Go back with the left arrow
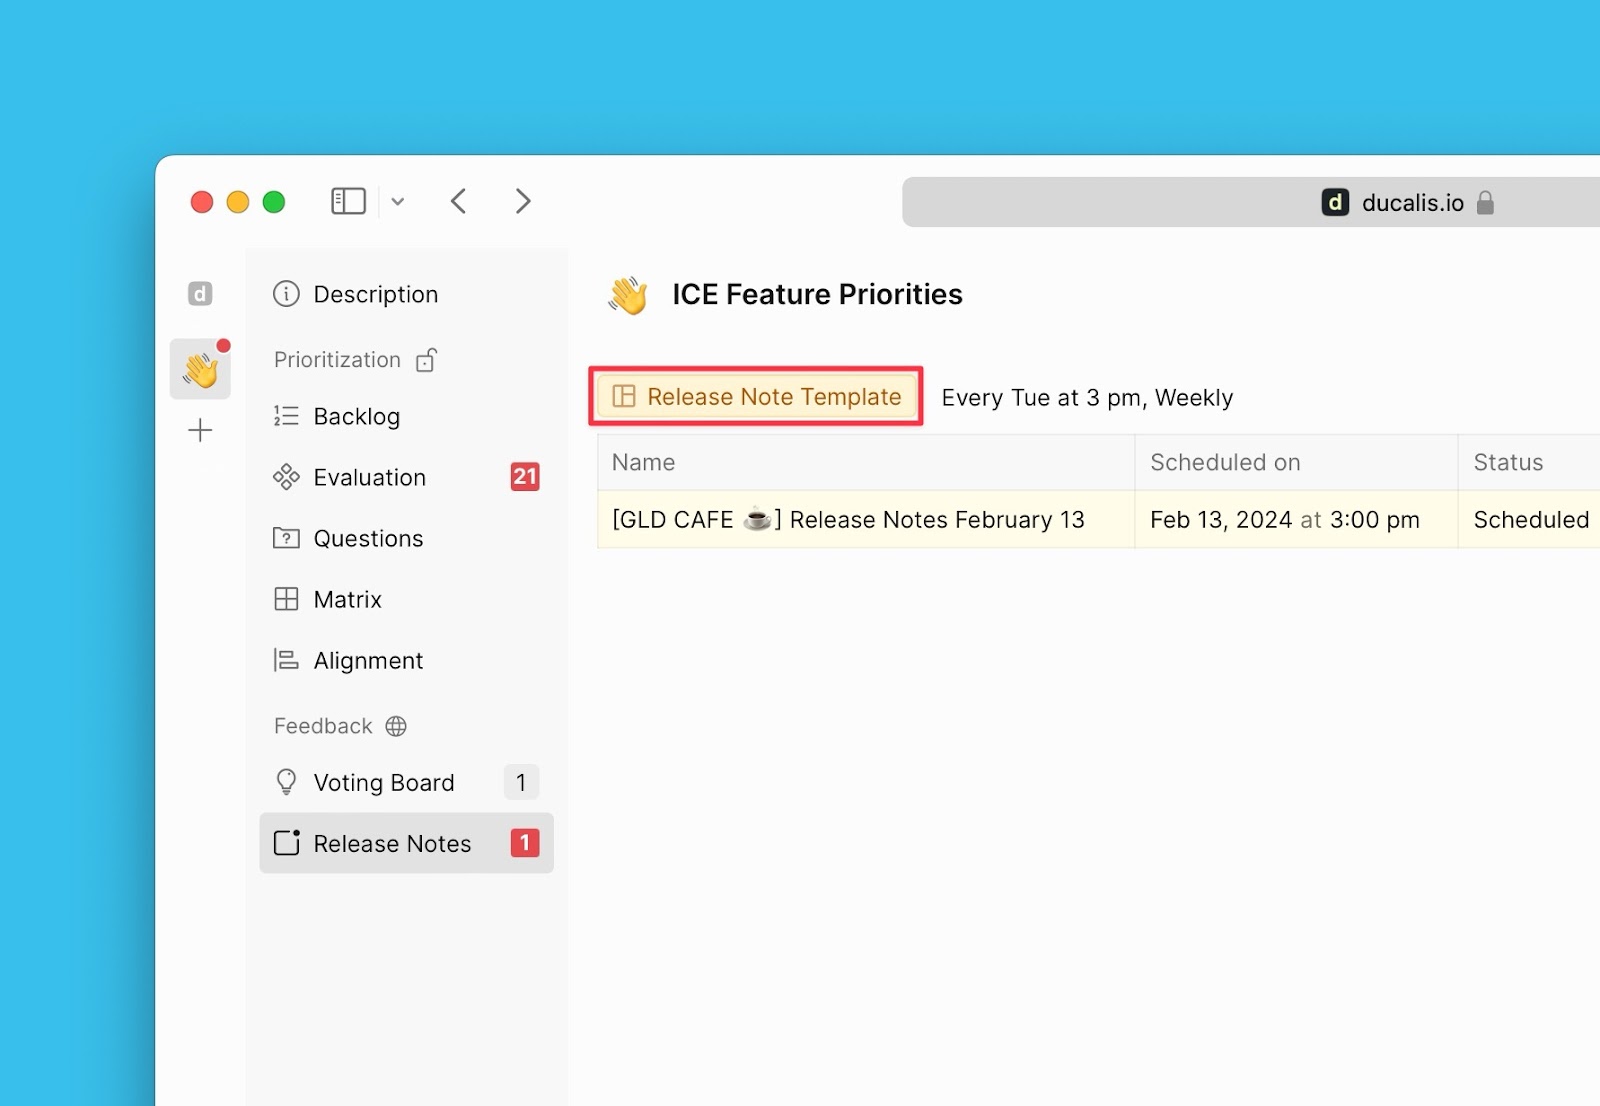The height and width of the screenshot is (1106, 1600). [x=459, y=202]
